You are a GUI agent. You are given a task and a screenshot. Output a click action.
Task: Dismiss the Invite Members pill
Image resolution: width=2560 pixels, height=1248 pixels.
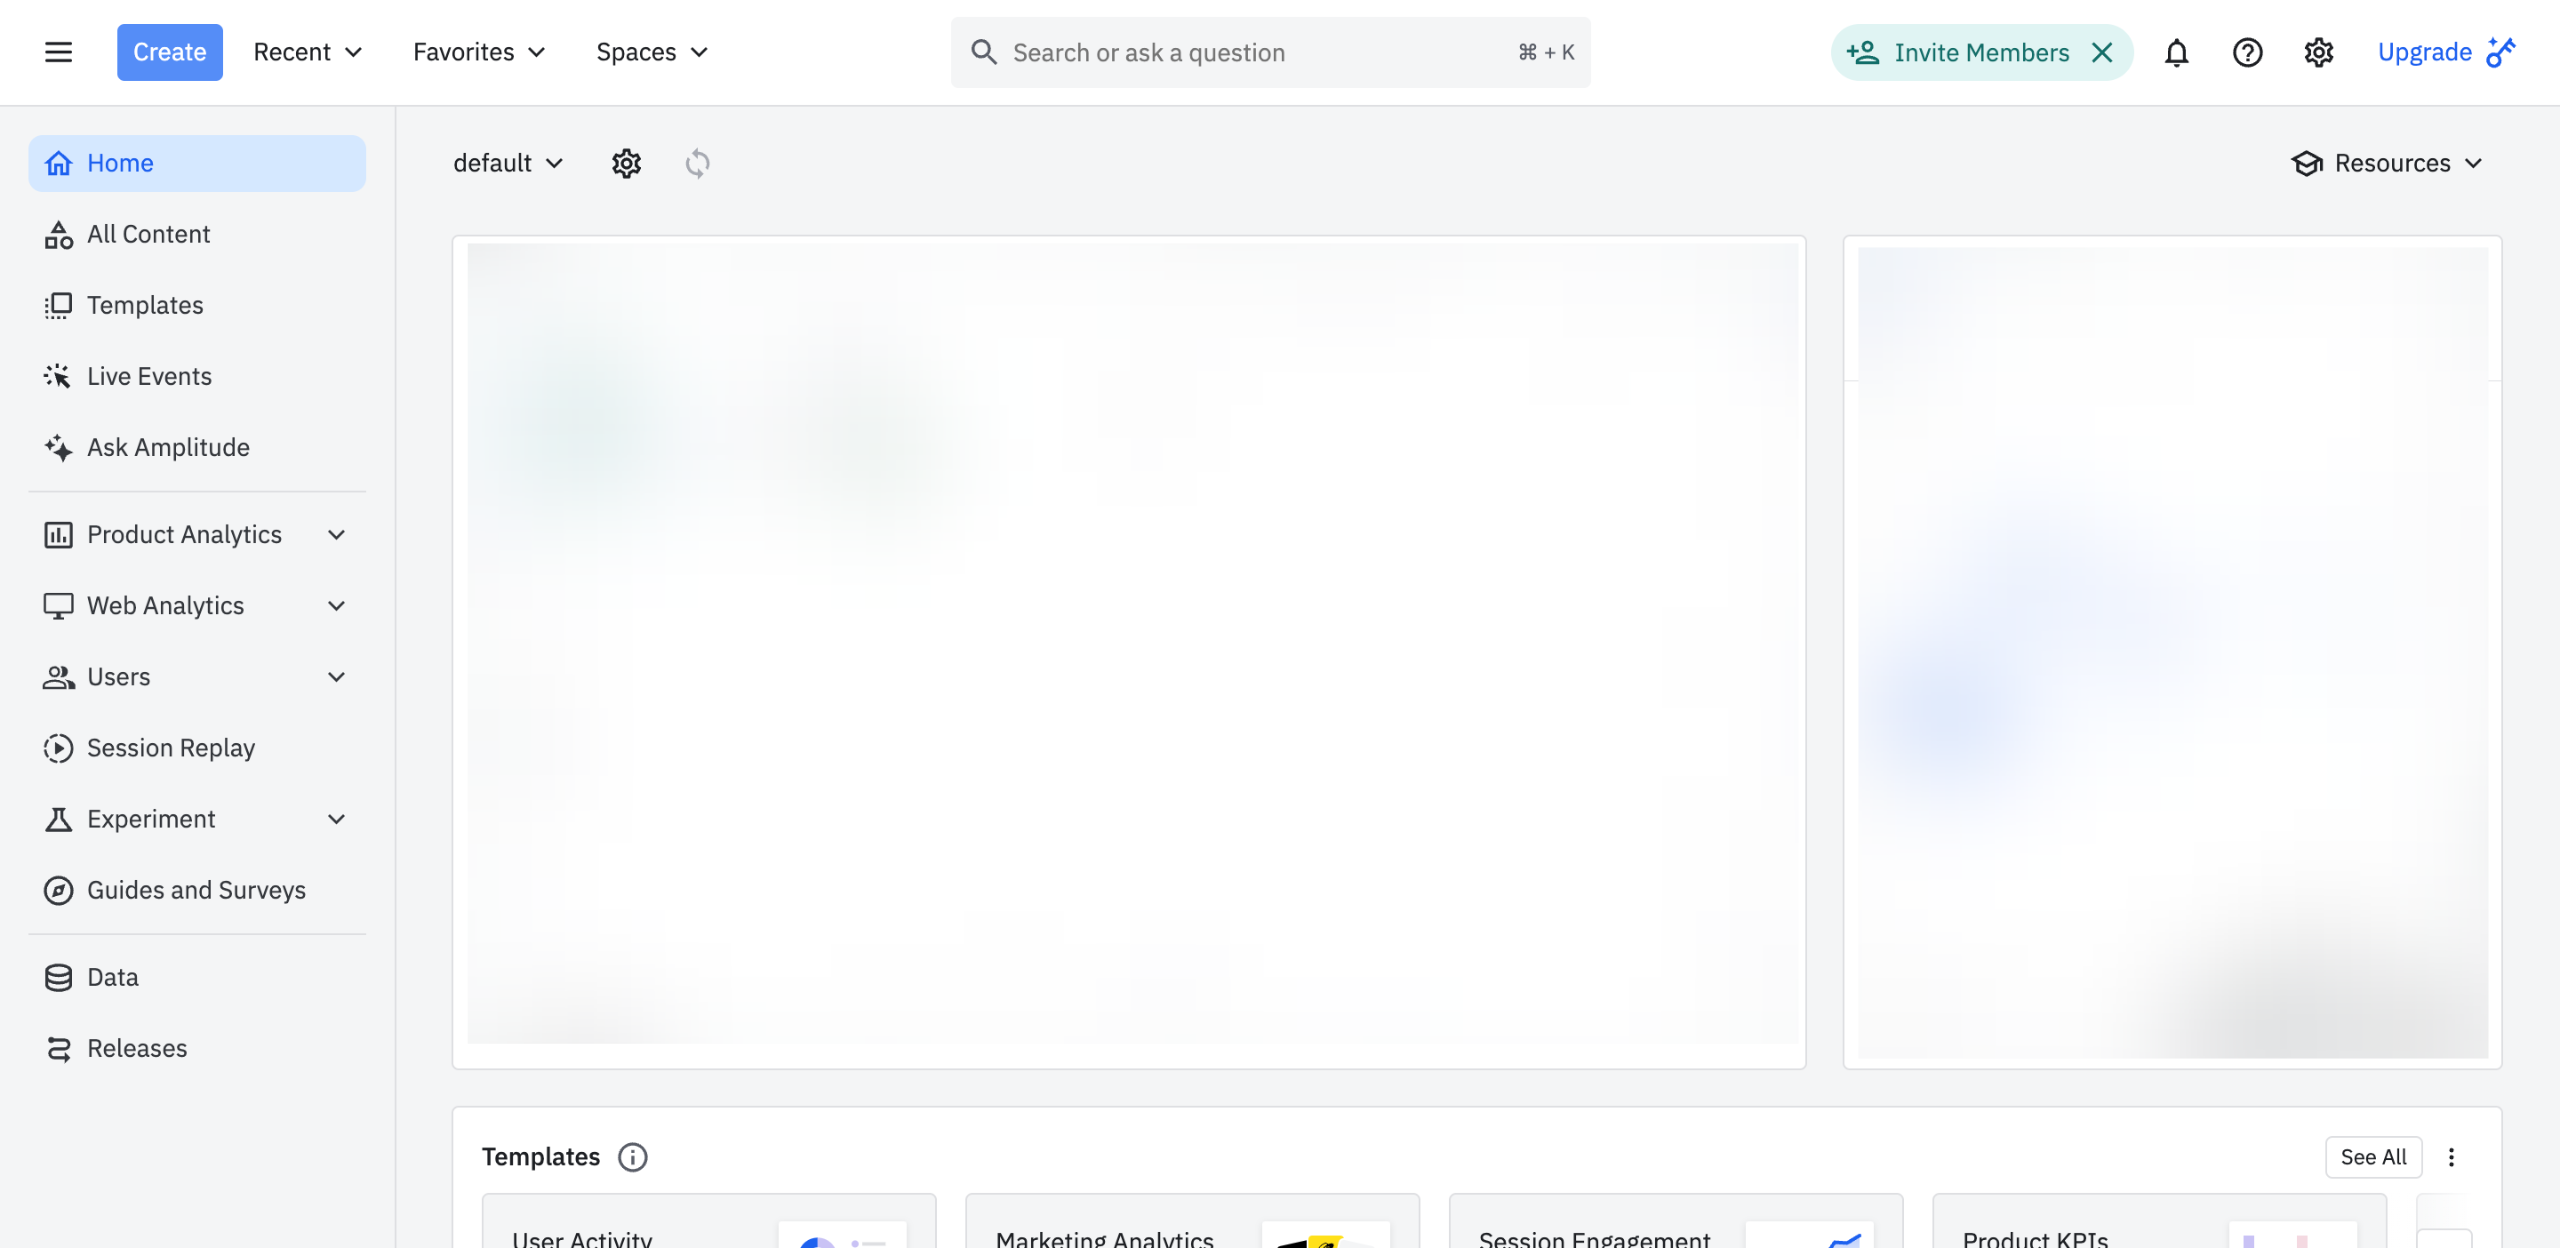pyautogui.click(x=2102, y=52)
